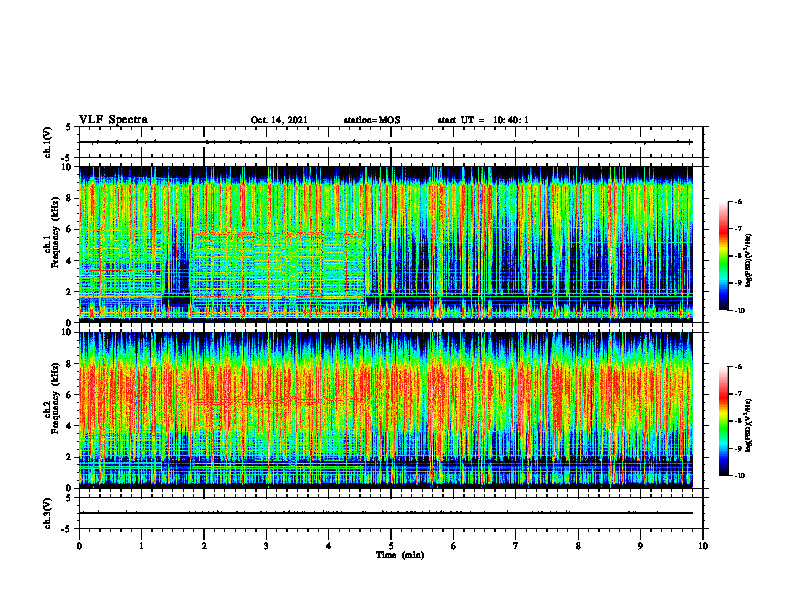Click time axis tick label "0"
Image resolution: width=792 pixels, height=612 pixels.
coord(79,546)
